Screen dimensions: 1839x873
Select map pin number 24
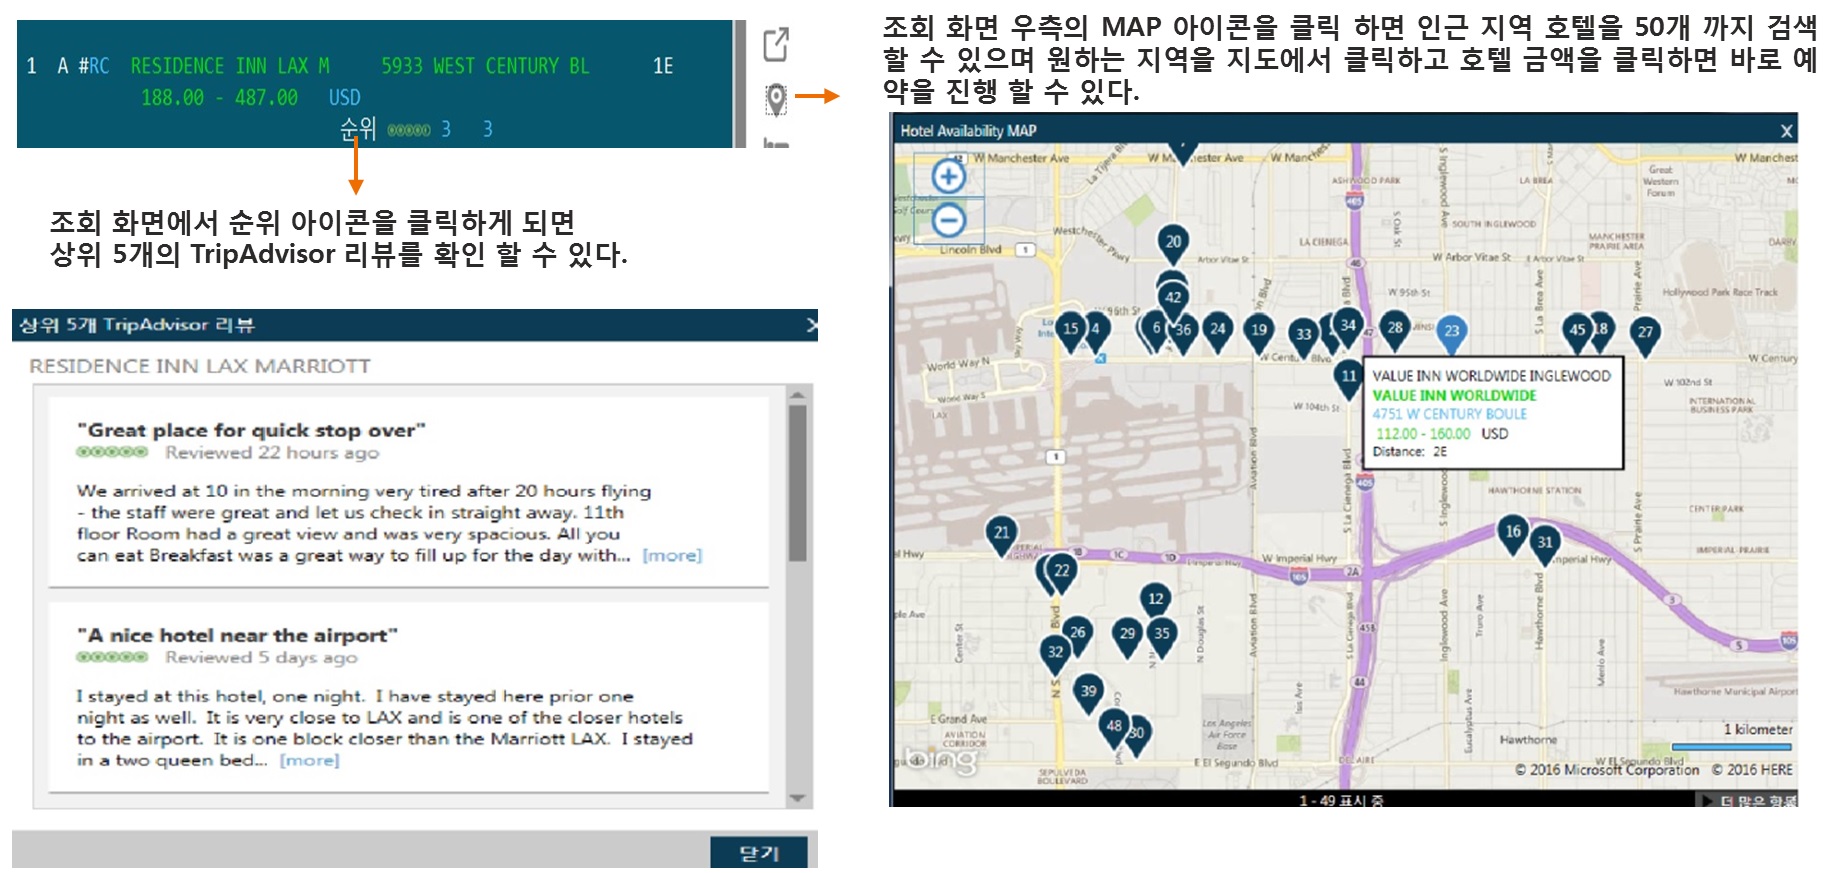tap(1217, 331)
